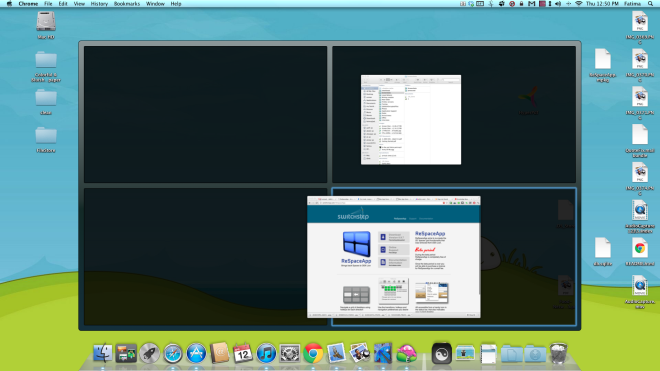Select the first folder under Mac HD
The image size is (660, 371).
tap(46, 60)
